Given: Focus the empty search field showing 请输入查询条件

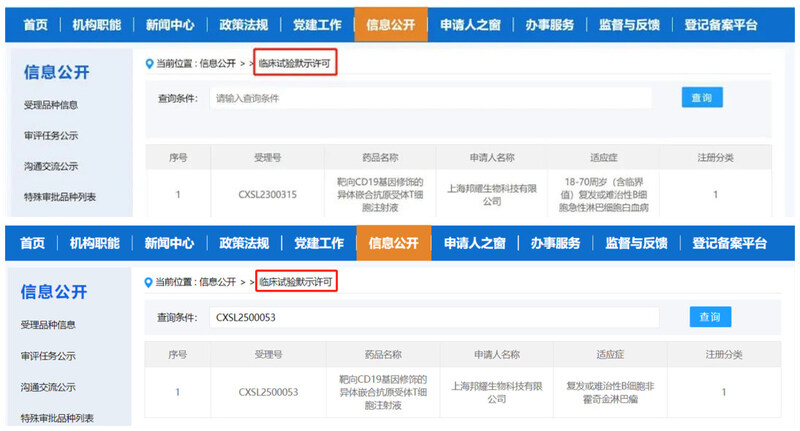Looking at the screenshot, I should pyautogui.click(x=430, y=98).
